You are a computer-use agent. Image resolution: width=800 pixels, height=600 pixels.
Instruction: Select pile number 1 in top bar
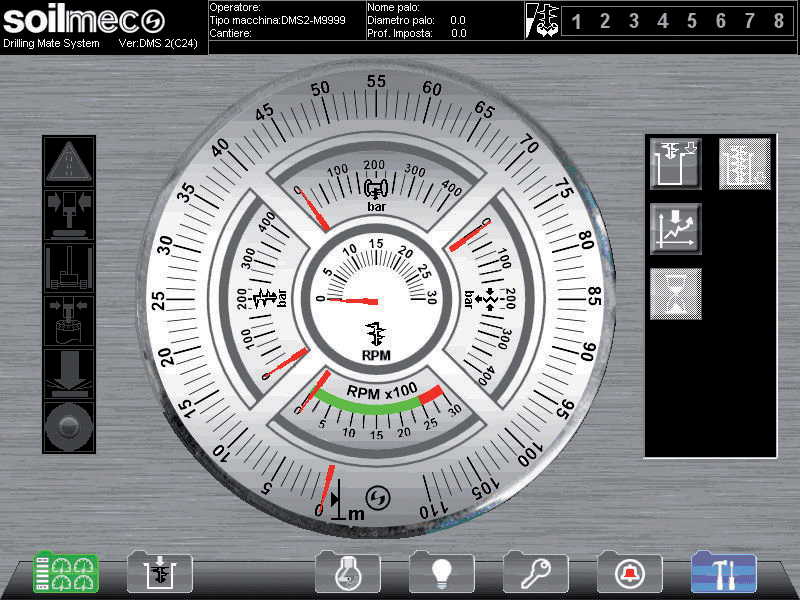pyautogui.click(x=577, y=21)
